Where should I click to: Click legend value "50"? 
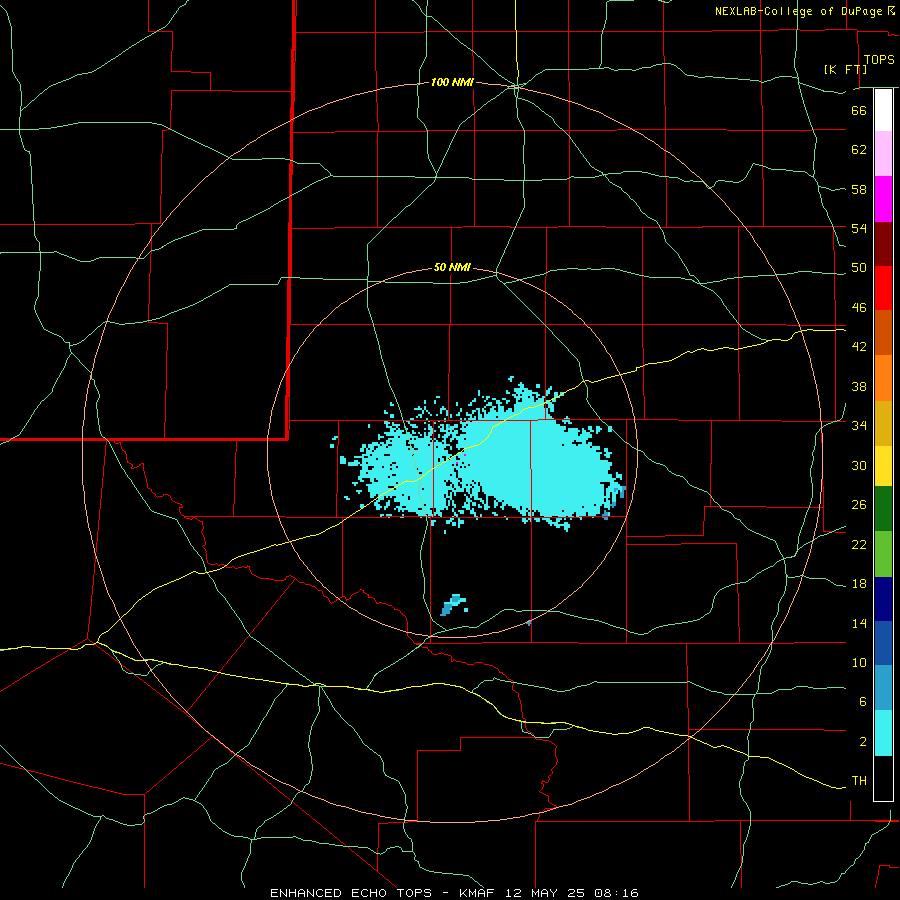pyautogui.click(x=859, y=268)
